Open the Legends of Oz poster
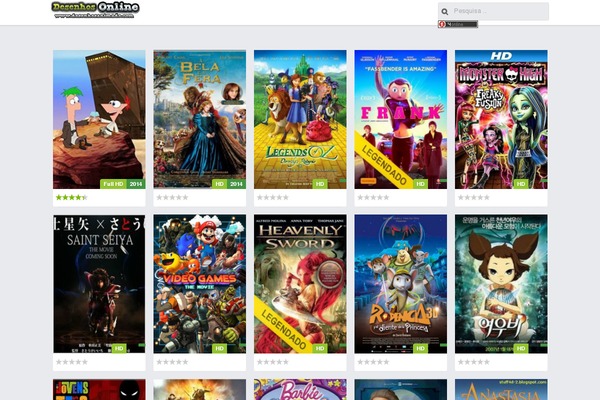Image resolution: width=600 pixels, height=400 pixels. (x=300, y=119)
